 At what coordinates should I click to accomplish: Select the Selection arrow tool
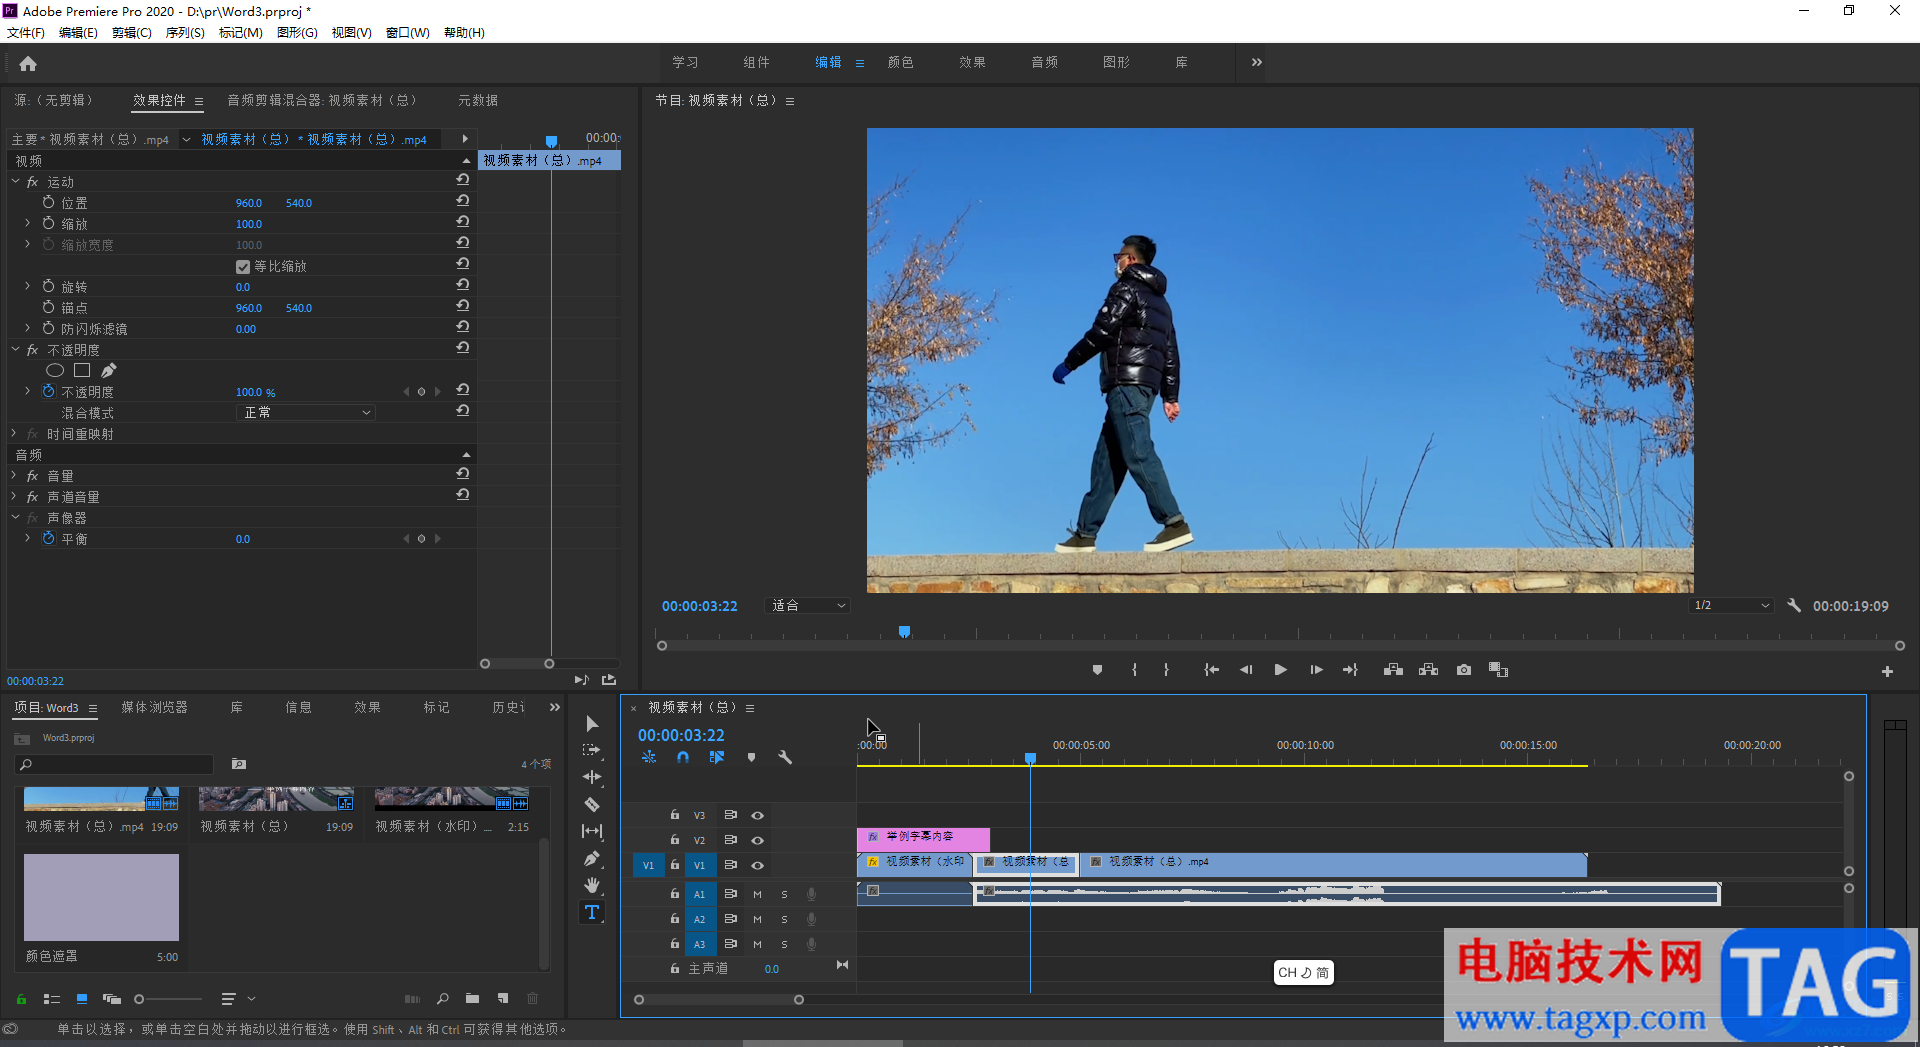click(592, 724)
